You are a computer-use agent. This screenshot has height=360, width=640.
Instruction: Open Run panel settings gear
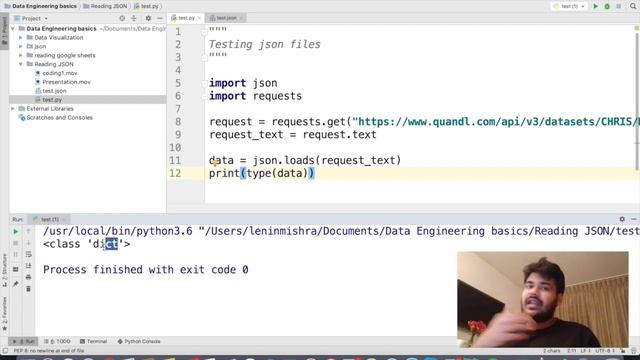point(622,219)
